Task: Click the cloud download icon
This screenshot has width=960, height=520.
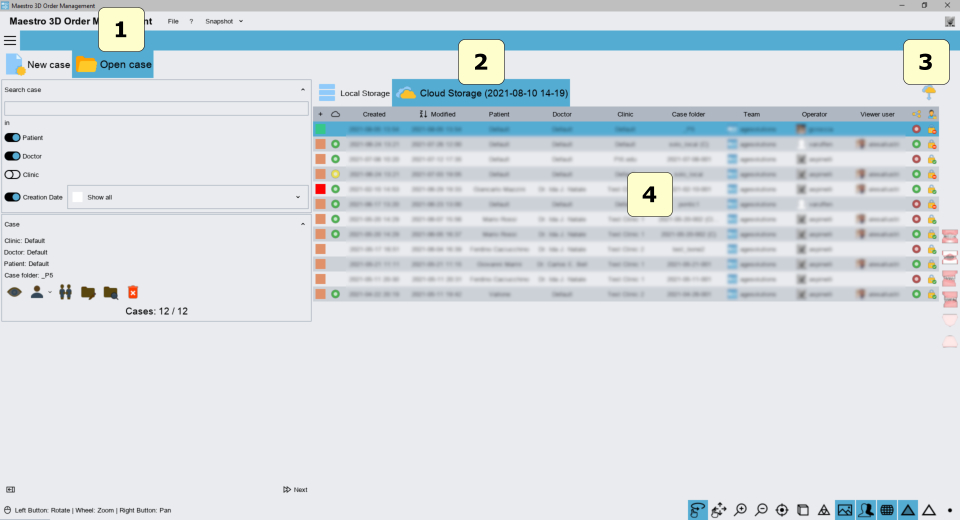Action: 929,92
